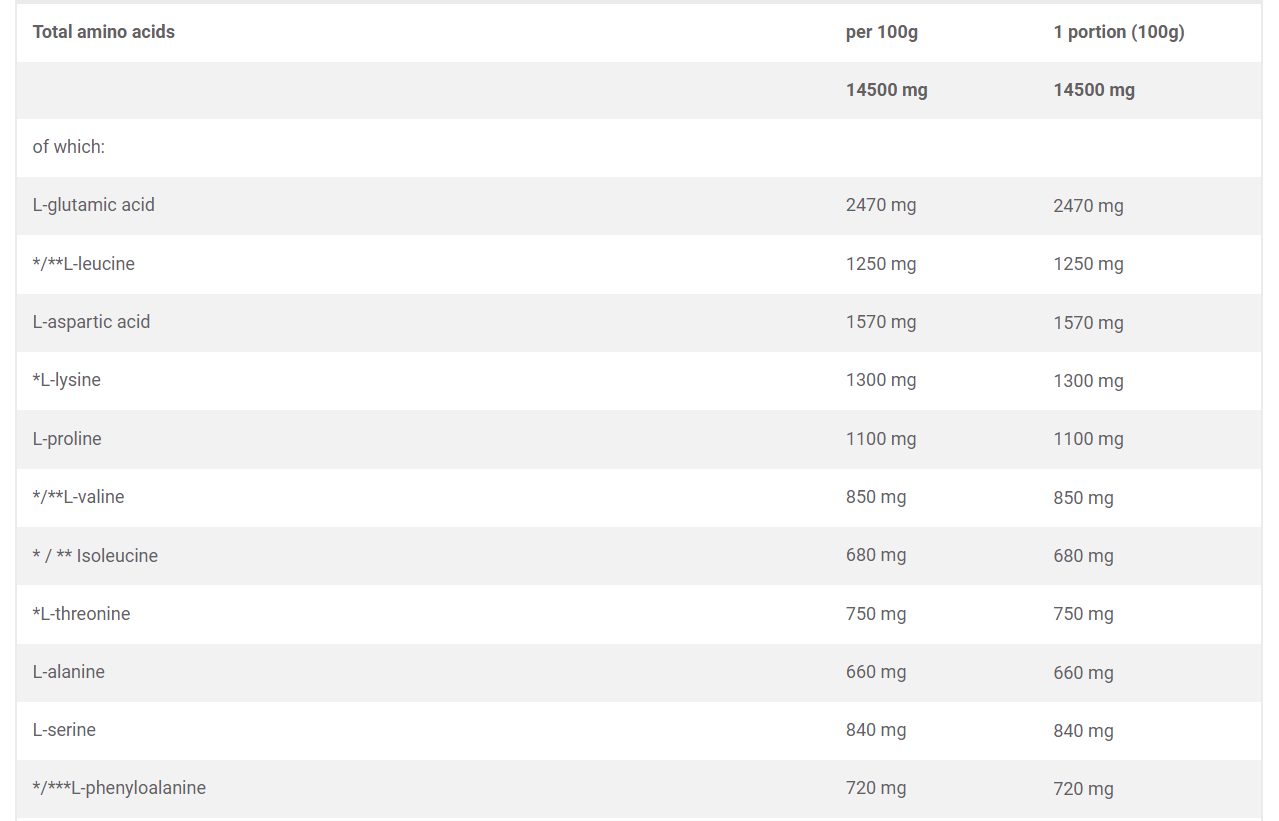Select the L-aspartic acid row label
This screenshot has height=821, width=1279.
click(91, 322)
